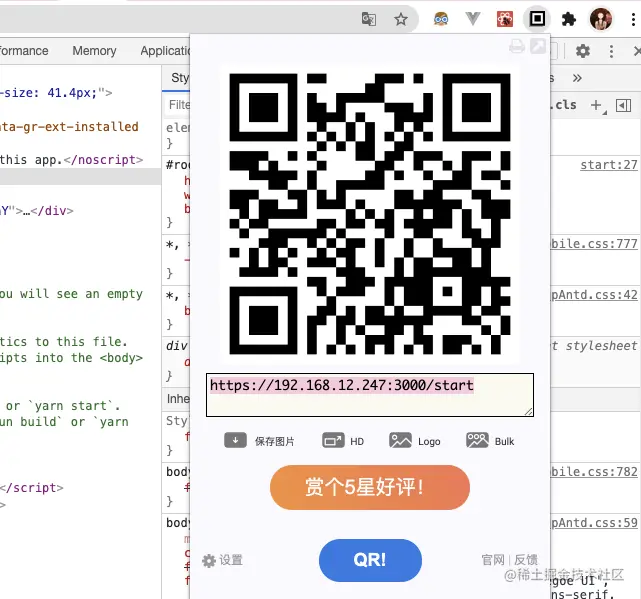The height and width of the screenshot is (599, 641).
Task: Open source link pAntd.css:42
Action: (594, 295)
